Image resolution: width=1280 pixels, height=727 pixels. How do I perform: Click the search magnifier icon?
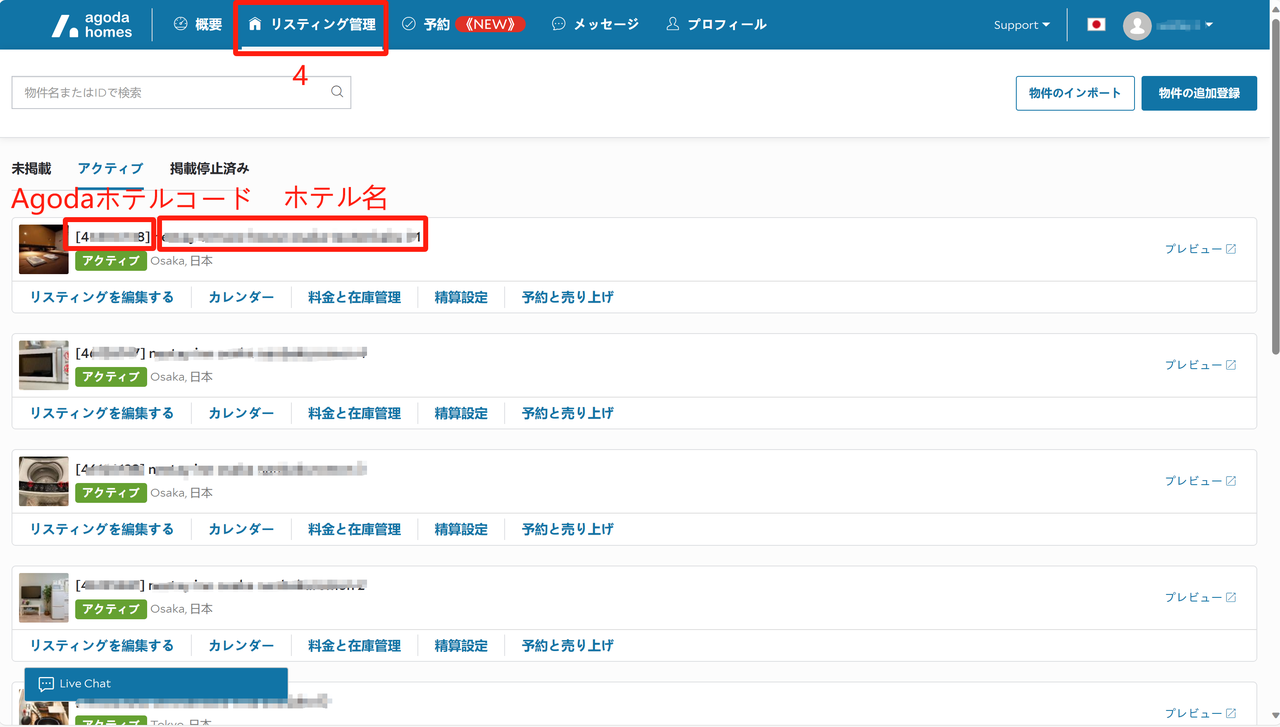coord(337,92)
